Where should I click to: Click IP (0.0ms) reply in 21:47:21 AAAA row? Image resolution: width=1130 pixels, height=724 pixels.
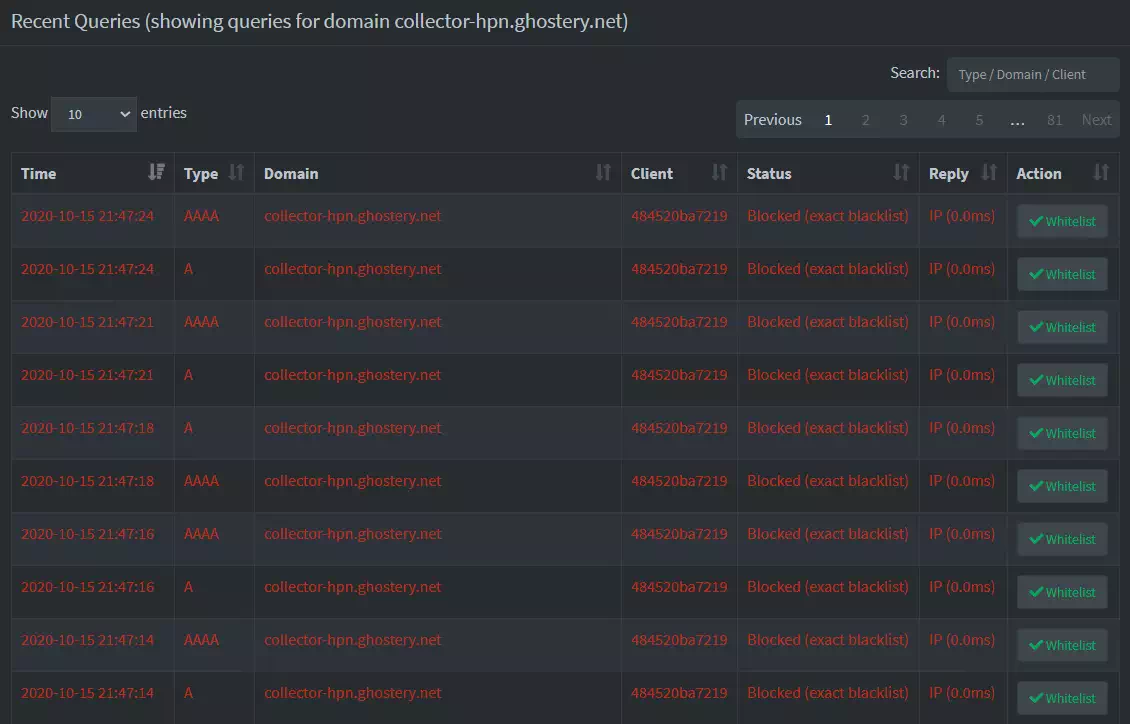pyautogui.click(x=961, y=321)
